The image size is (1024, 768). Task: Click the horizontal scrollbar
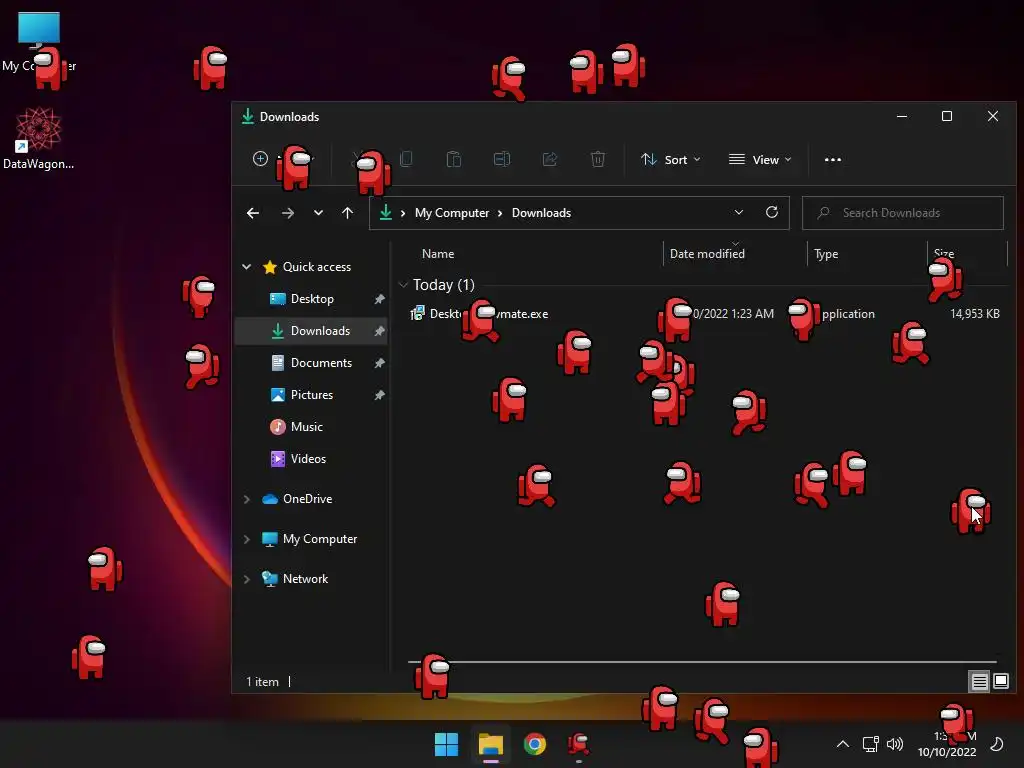[702, 662]
